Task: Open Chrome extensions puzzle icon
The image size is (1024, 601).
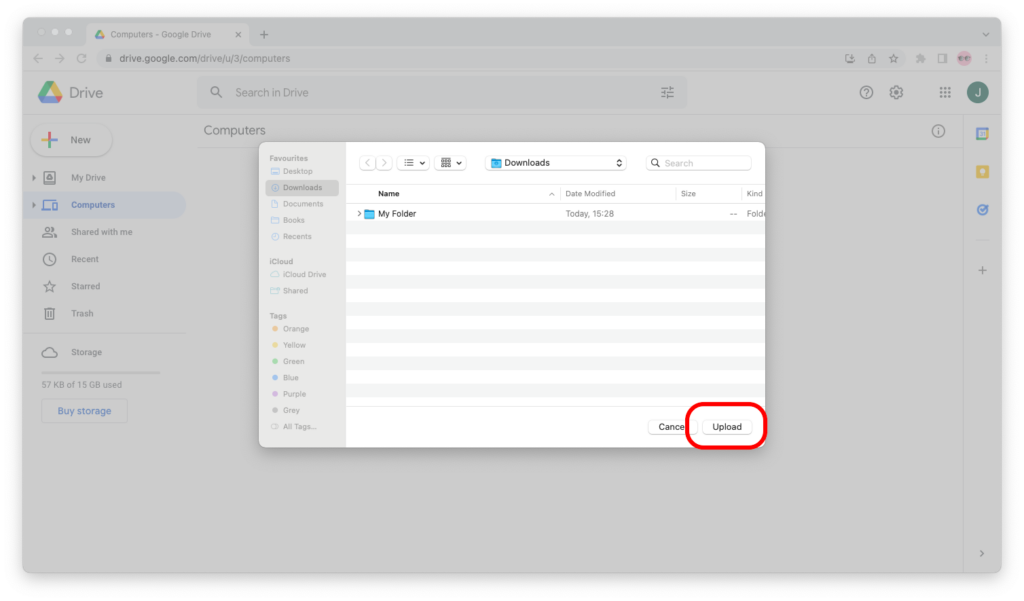Action: [x=920, y=59]
